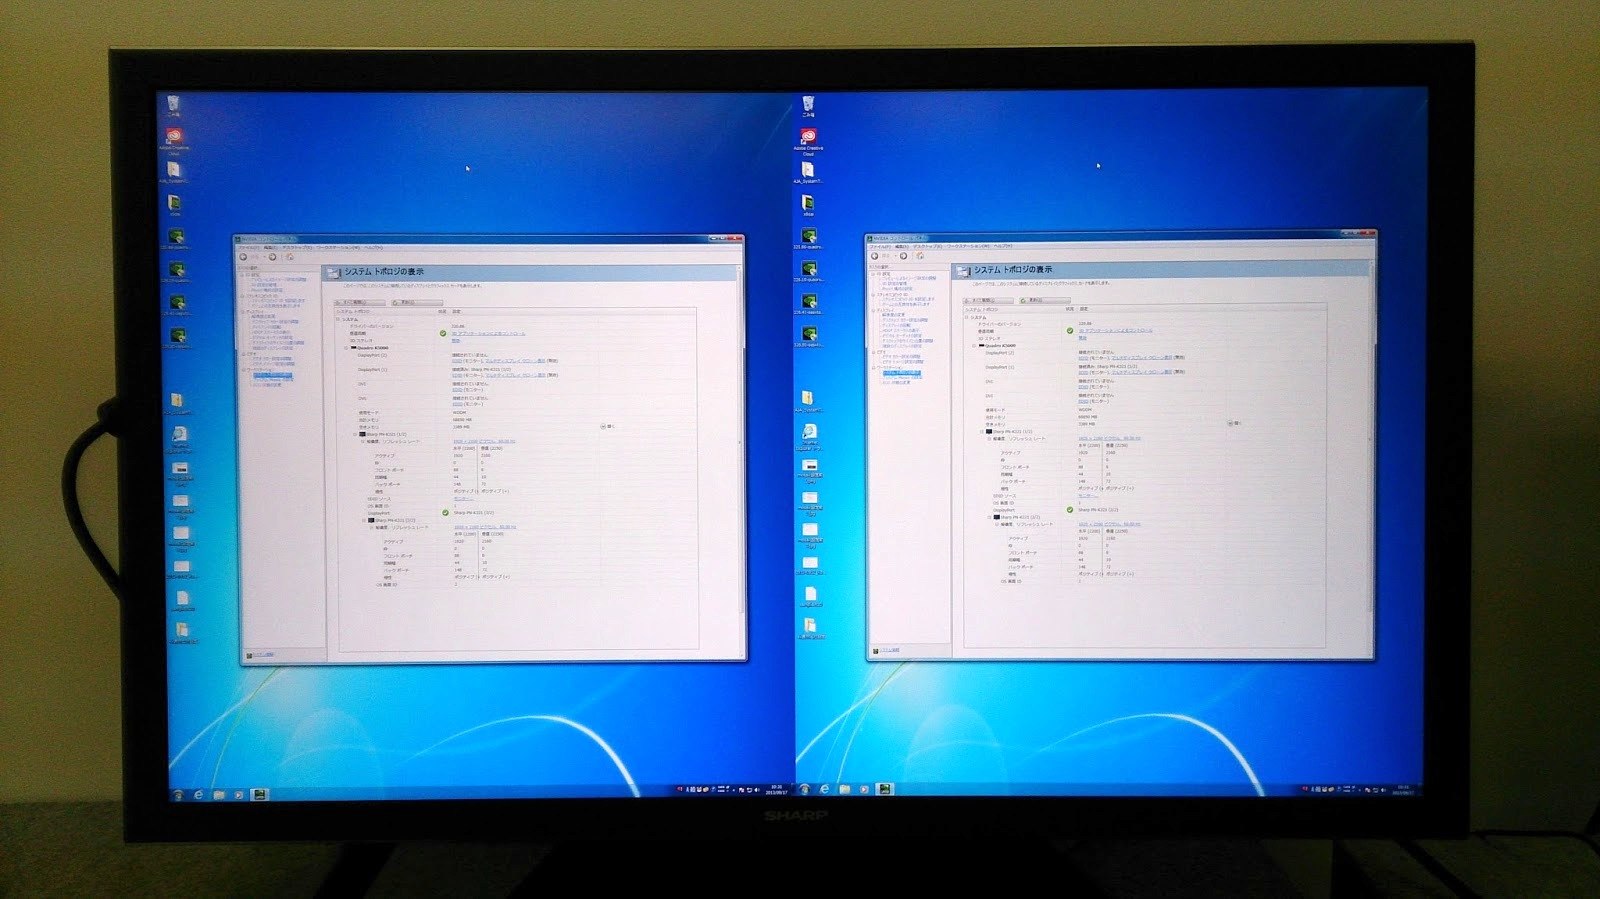Click the NVIDIA Control Panel button on left taskbar
The width and height of the screenshot is (1600, 899).
pyautogui.click(x=259, y=794)
